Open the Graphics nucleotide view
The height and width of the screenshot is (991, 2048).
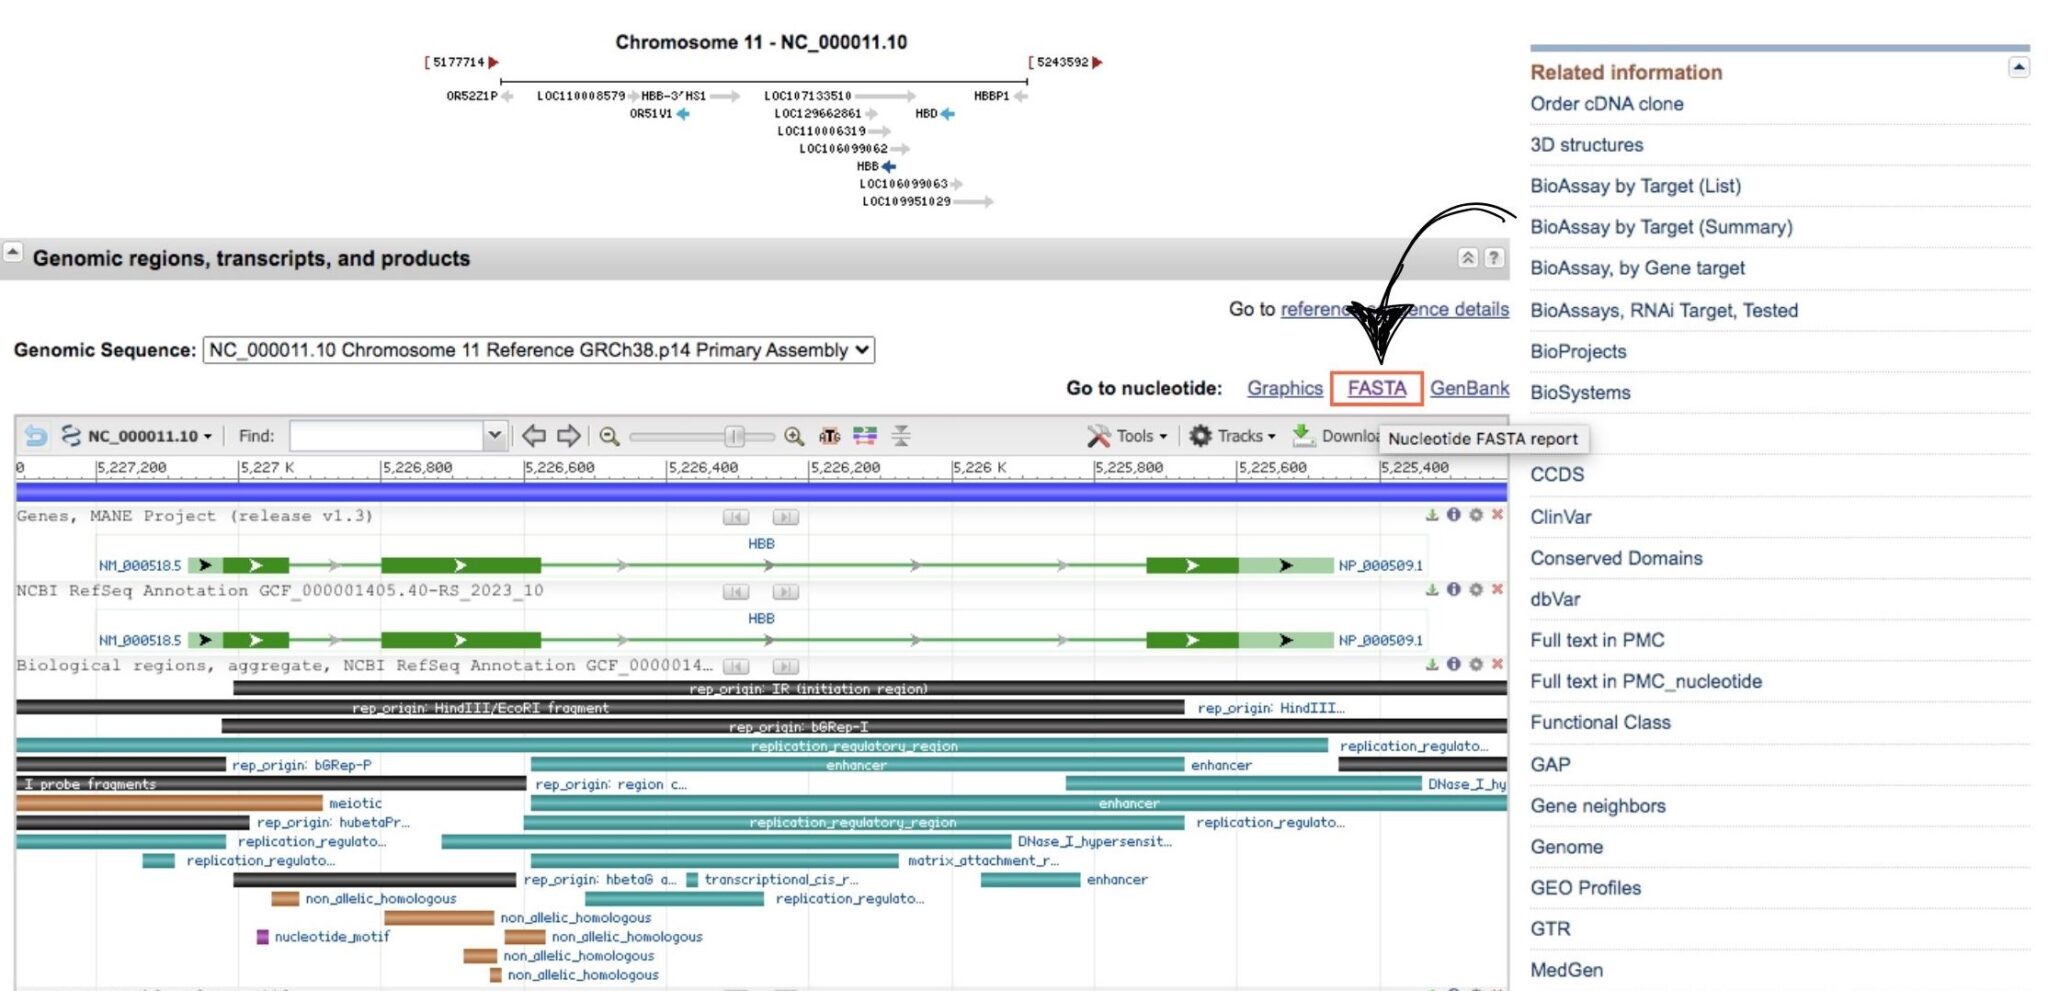1285,388
